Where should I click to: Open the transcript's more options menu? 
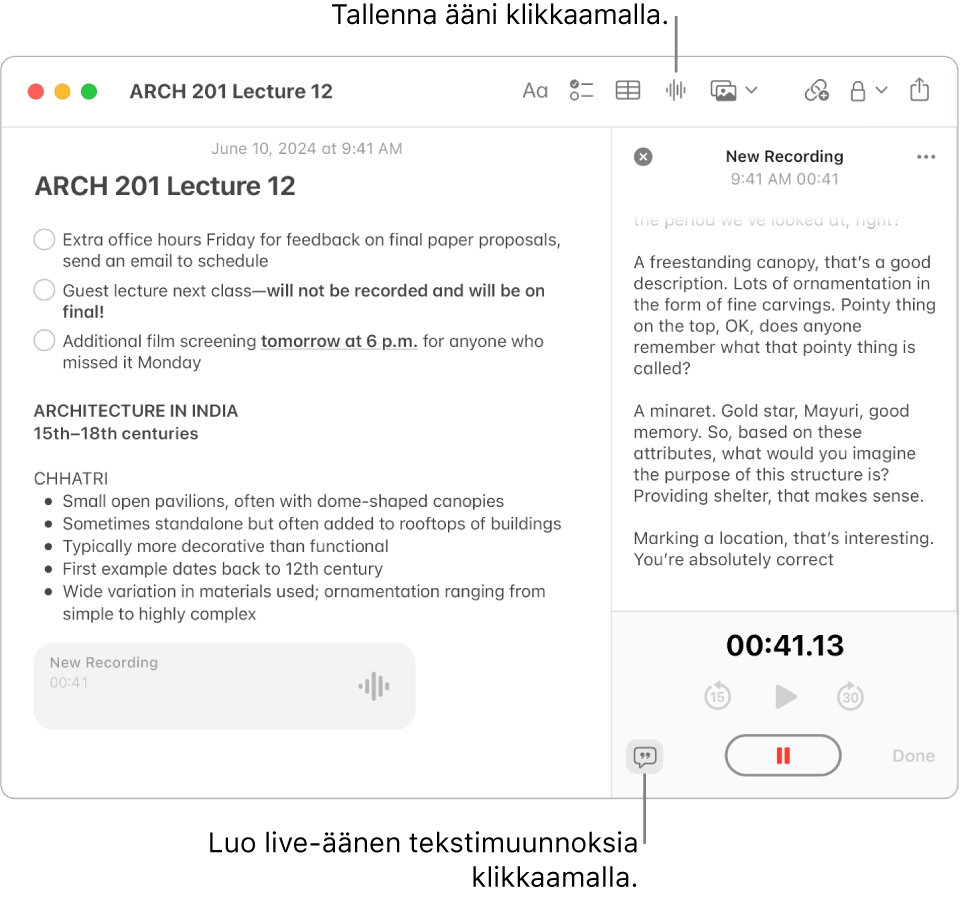click(925, 157)
